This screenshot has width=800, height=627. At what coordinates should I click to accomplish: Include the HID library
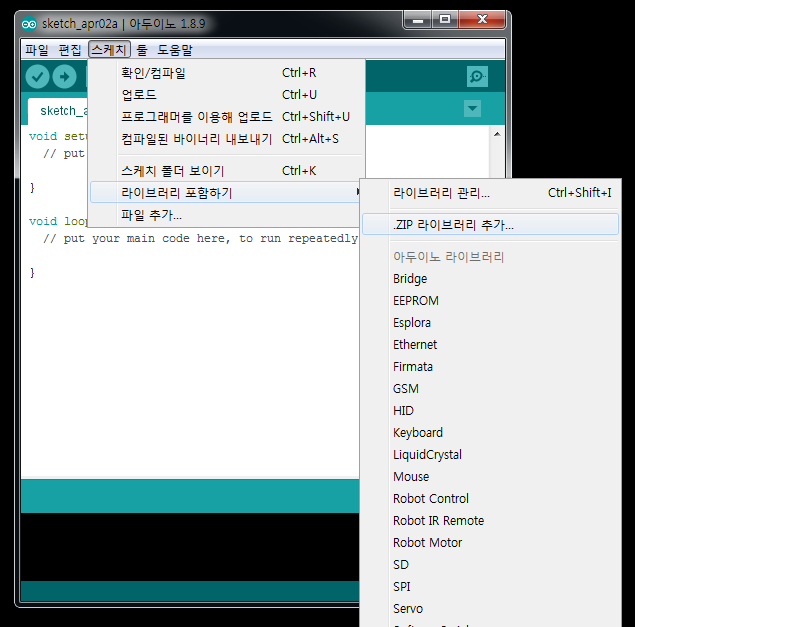(490, 410)
